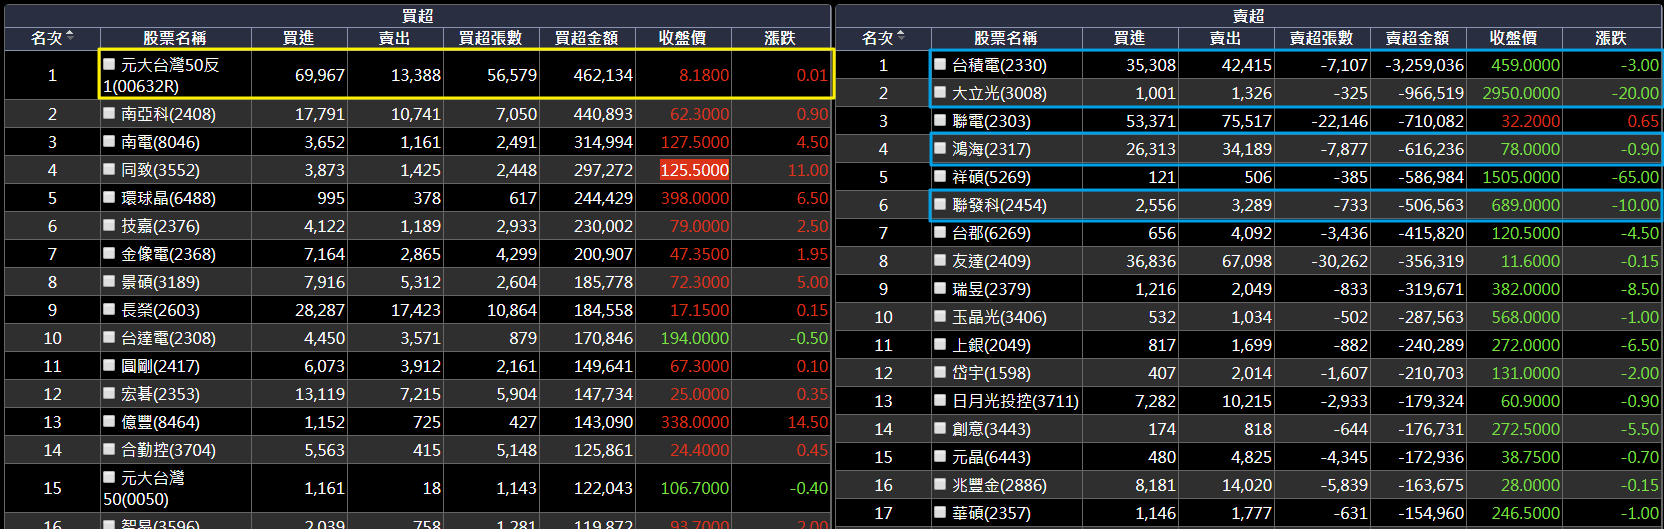The image size is (1664, 529).
Task: Select the 宏碁(2353) checkbox
Action: click(x=109, y=393)
